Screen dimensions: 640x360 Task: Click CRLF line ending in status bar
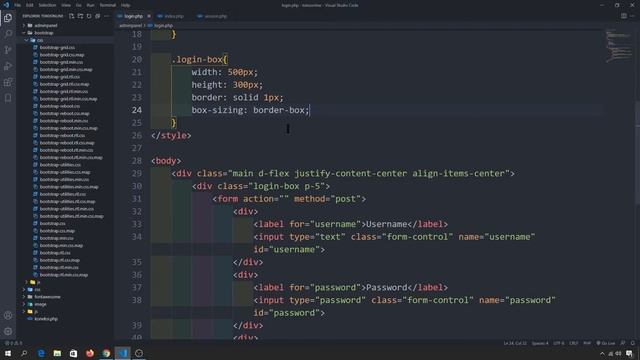coord(573,343)
